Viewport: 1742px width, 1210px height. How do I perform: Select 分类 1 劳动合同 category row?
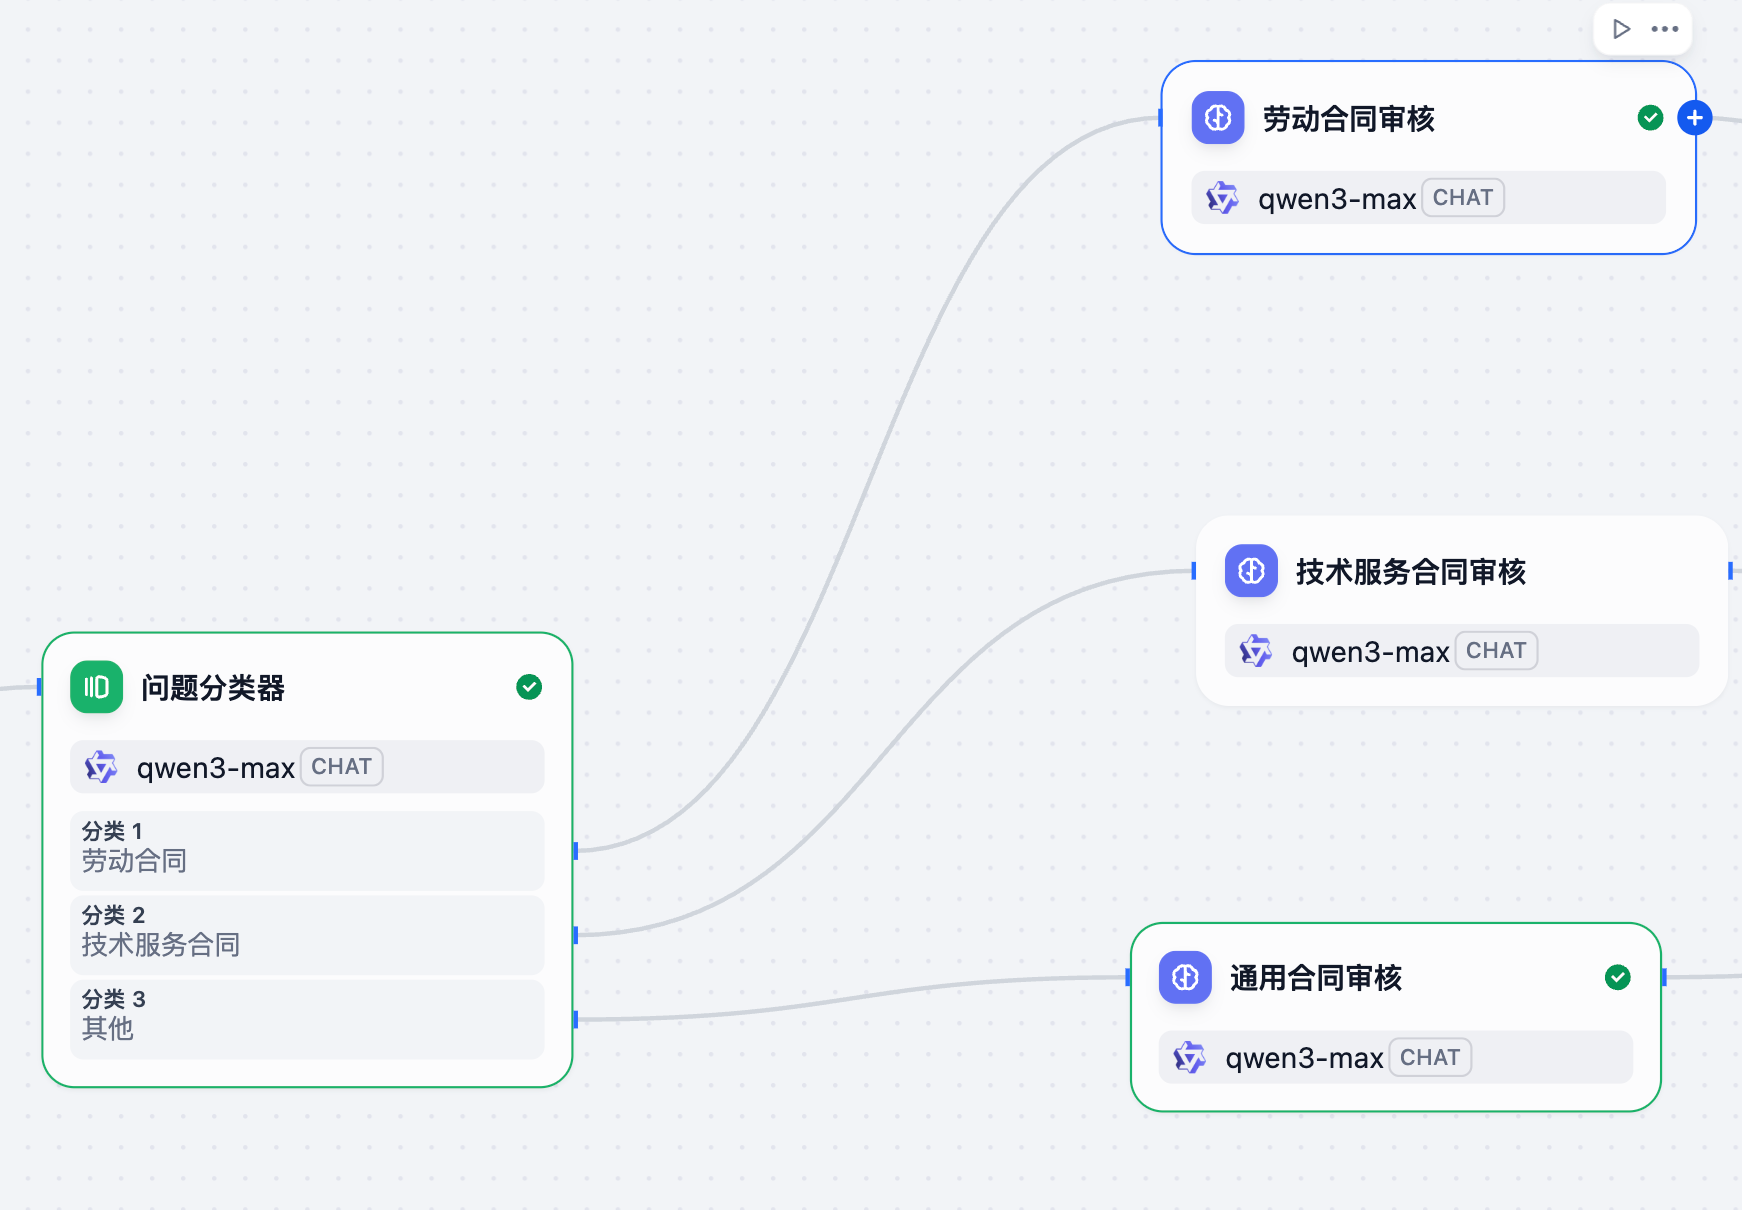tap(307, 848)
